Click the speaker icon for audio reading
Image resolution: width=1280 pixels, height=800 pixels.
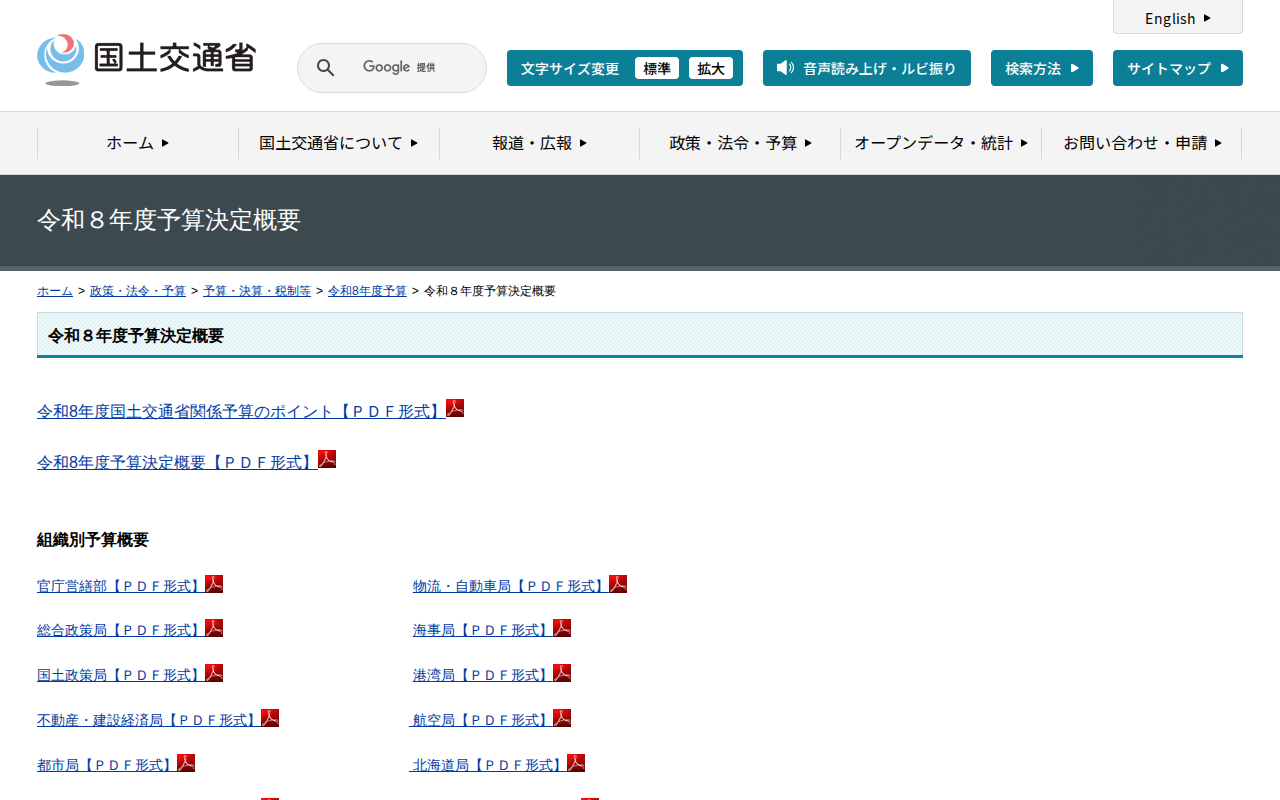[785, 68]
